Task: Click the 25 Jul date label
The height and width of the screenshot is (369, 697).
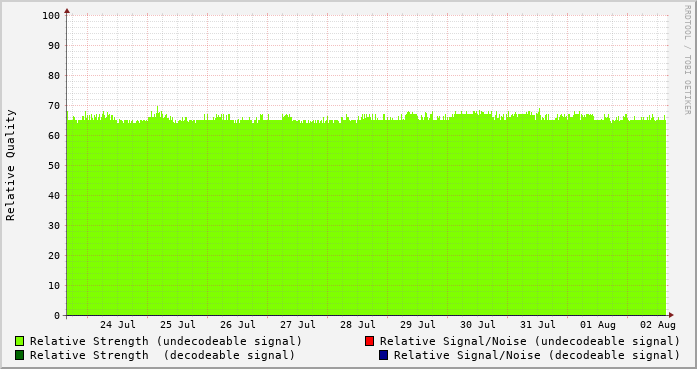Action: click(x=178, y=325)
